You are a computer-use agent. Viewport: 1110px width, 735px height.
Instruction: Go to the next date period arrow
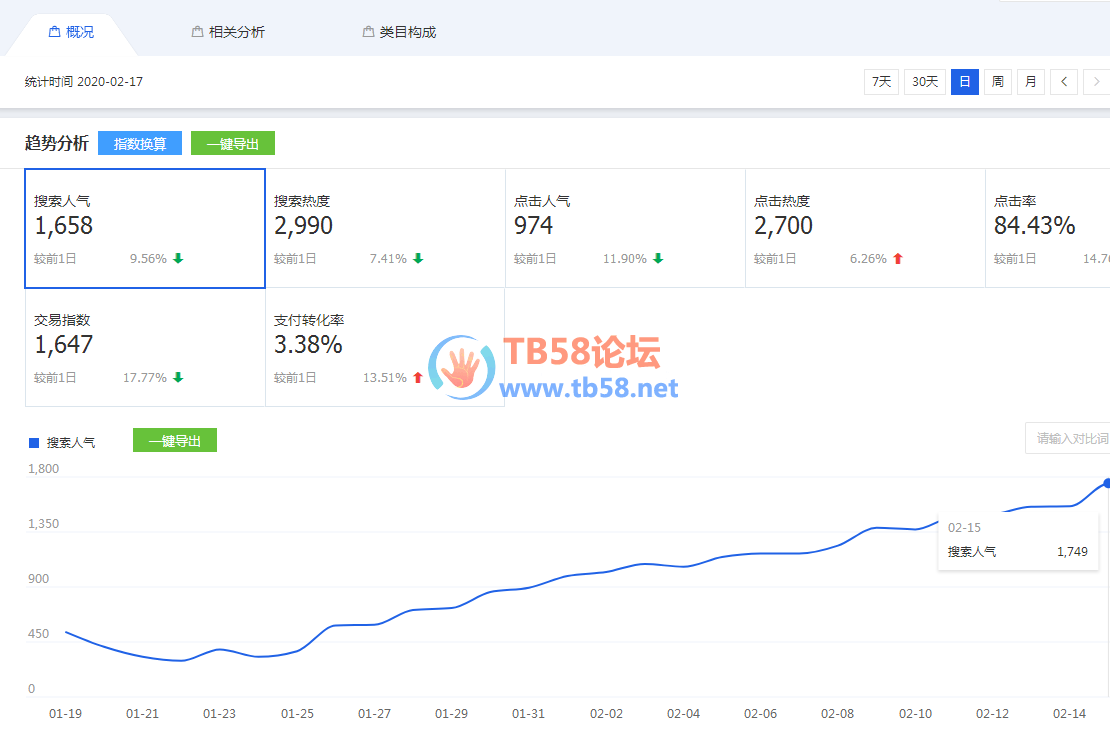[1097, 81]
